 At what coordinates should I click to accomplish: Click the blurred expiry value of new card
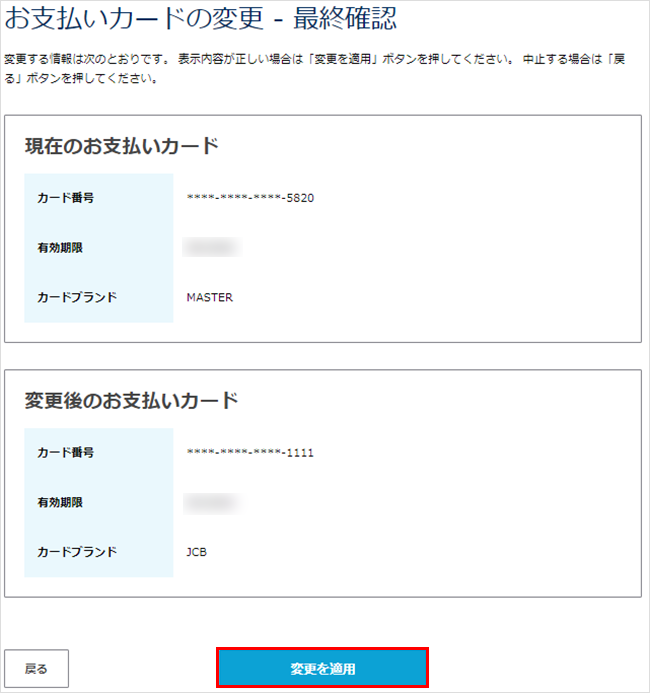[x=212, y=502]
